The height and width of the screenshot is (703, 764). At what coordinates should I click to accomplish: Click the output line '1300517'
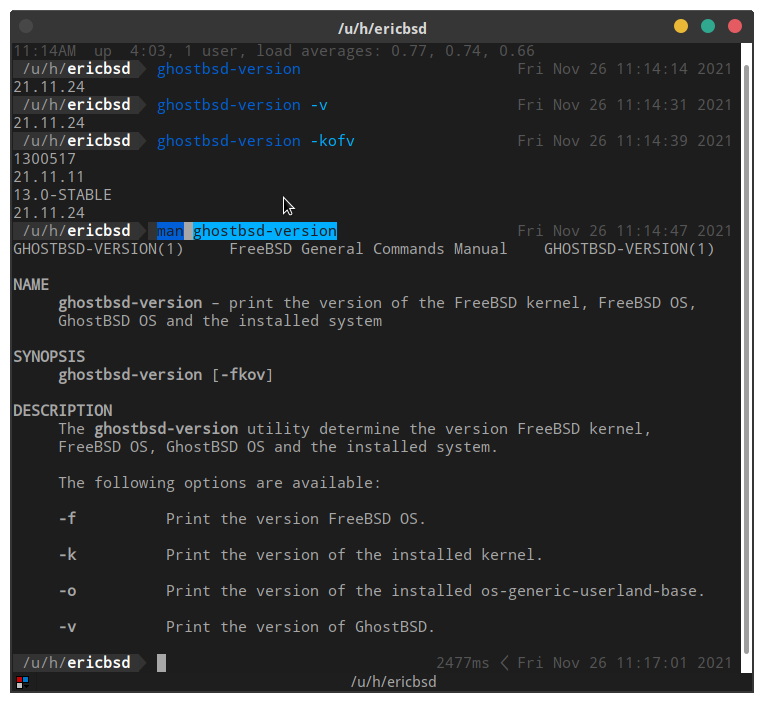pyautogui.click(x=44, y=159)
